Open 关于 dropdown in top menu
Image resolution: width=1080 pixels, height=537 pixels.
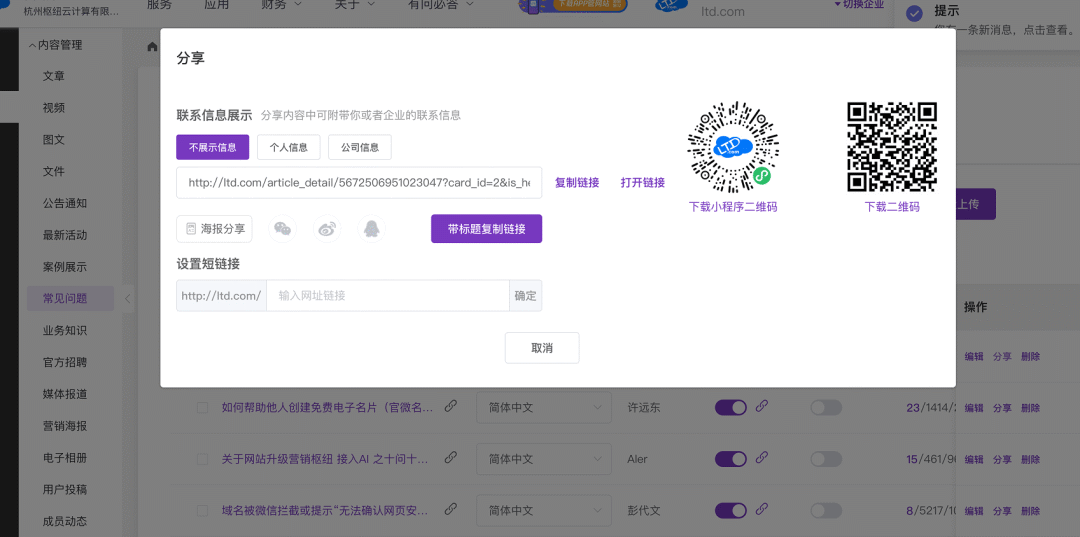point(355,4)
